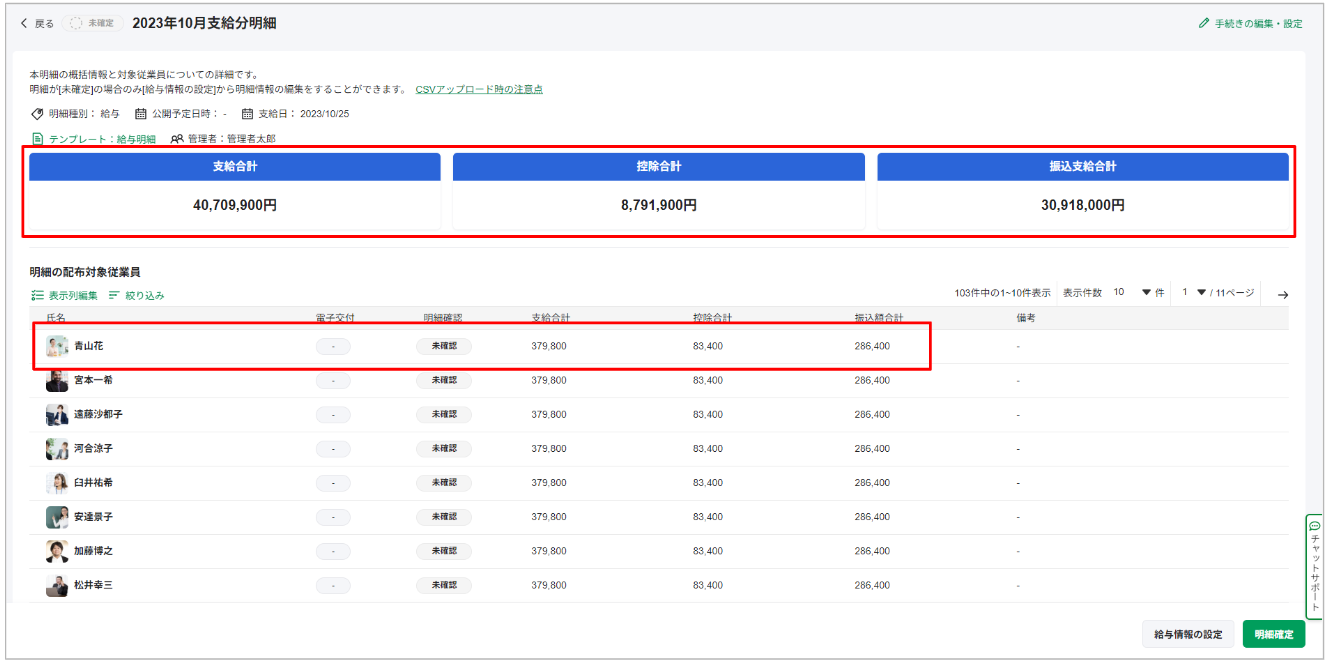Open the page number dropdown
Image resolution: width=1329 pixels, height=665 pixels.
[x=1201, y=293]
